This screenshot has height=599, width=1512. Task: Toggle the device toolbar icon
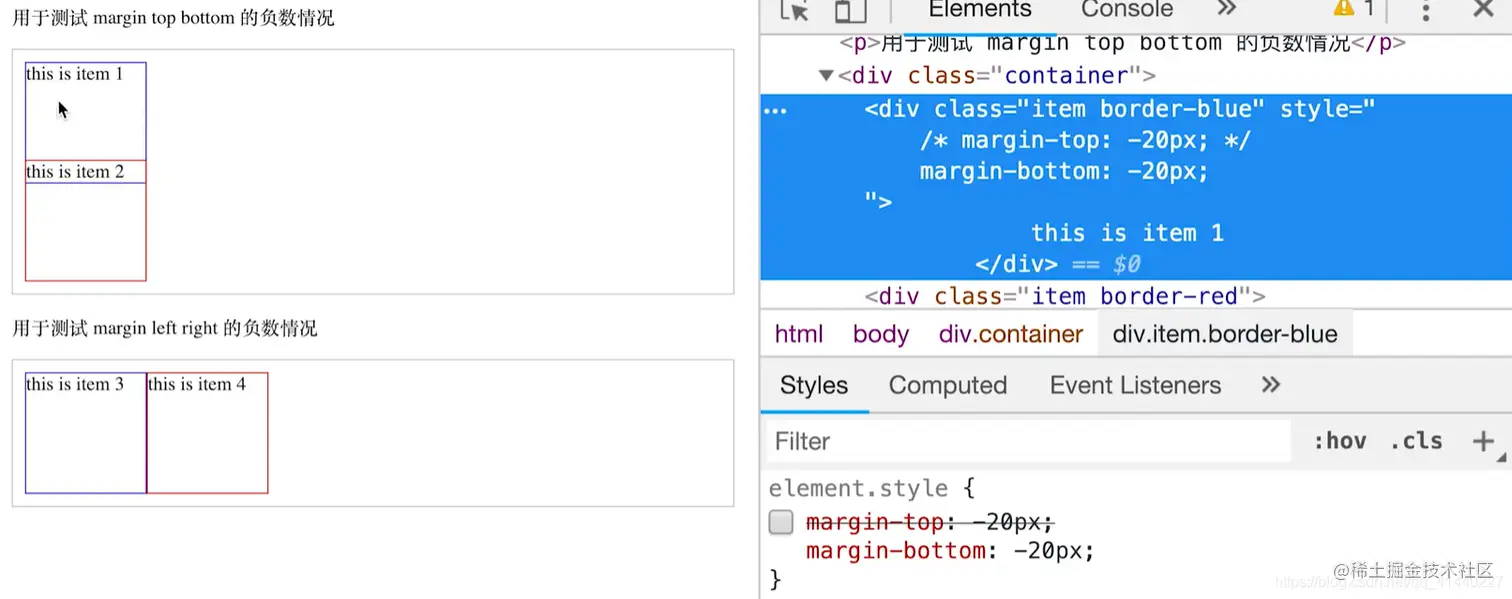[850, 10]
